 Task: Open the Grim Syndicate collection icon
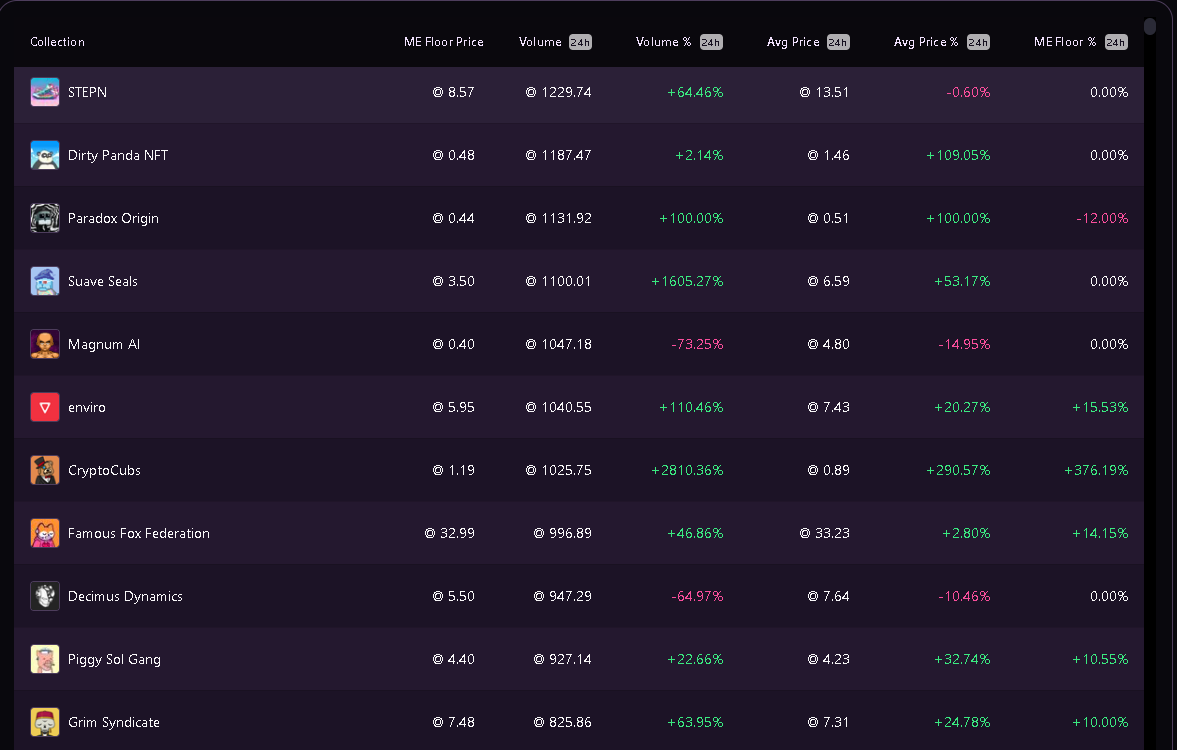45,723
